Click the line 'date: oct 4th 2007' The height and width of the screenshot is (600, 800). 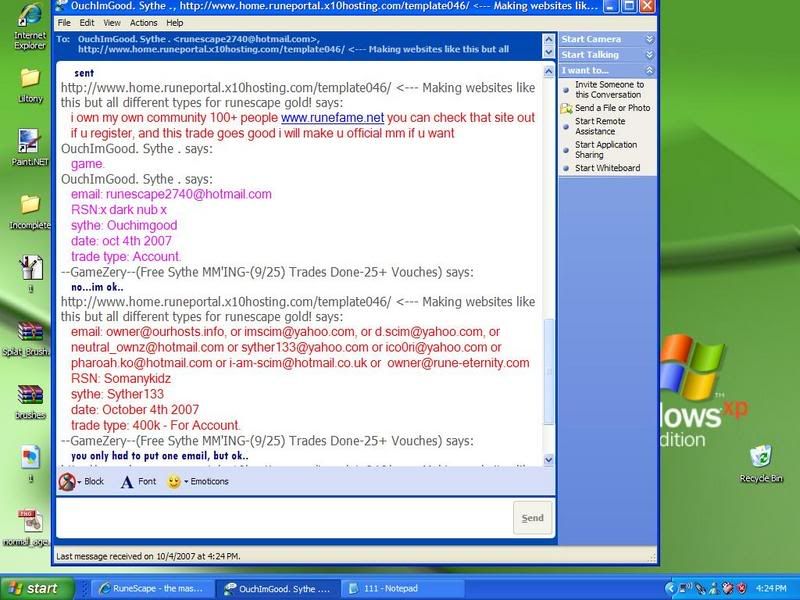121,241
